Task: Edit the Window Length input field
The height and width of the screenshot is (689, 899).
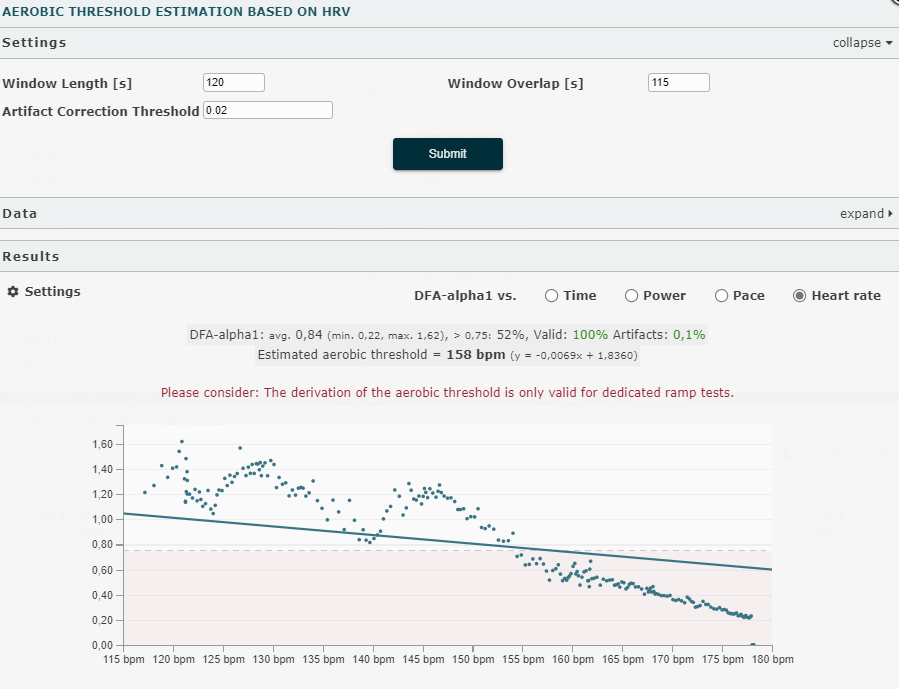Action: (233, 82)
